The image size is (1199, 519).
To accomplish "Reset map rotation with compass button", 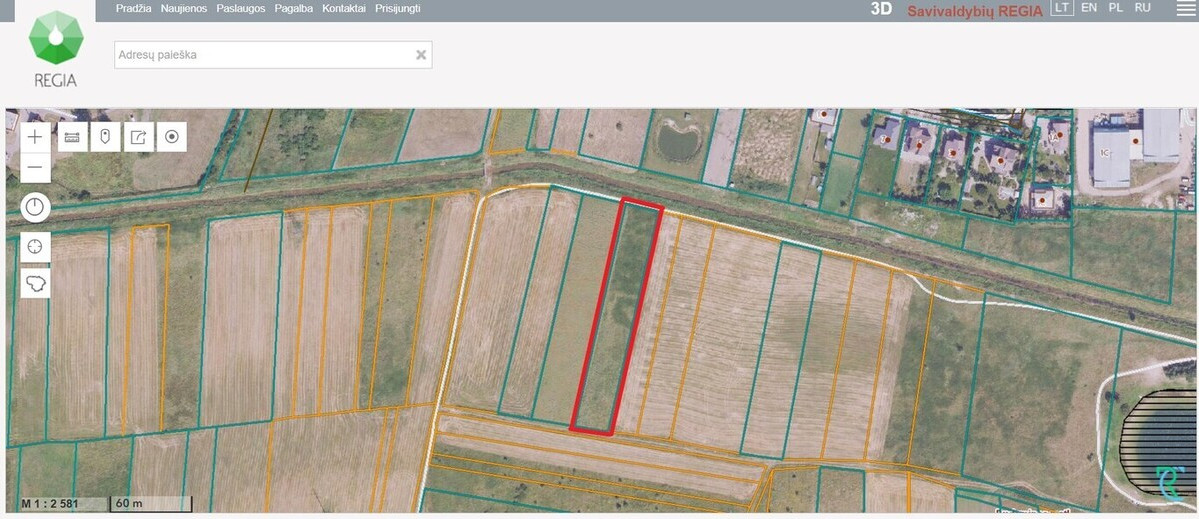I will click(35, 207).
